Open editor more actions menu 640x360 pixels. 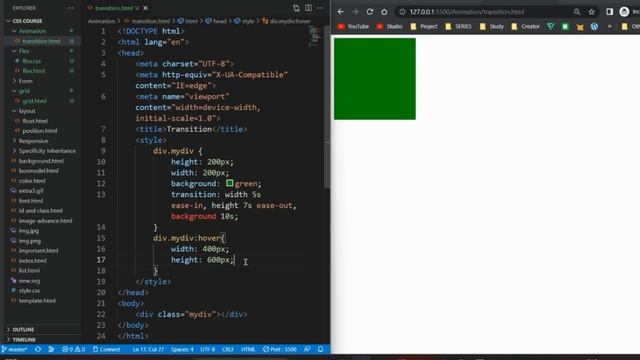(320, 8)
